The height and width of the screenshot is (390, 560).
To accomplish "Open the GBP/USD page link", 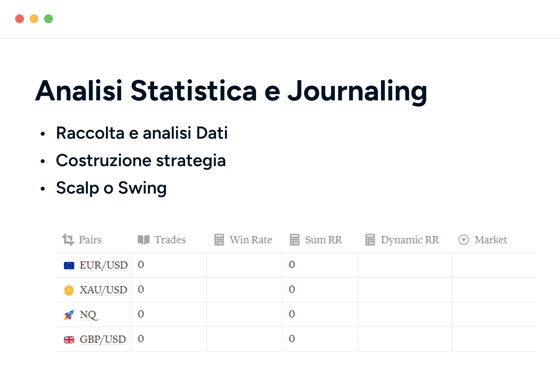I will [x=103, y=339].
